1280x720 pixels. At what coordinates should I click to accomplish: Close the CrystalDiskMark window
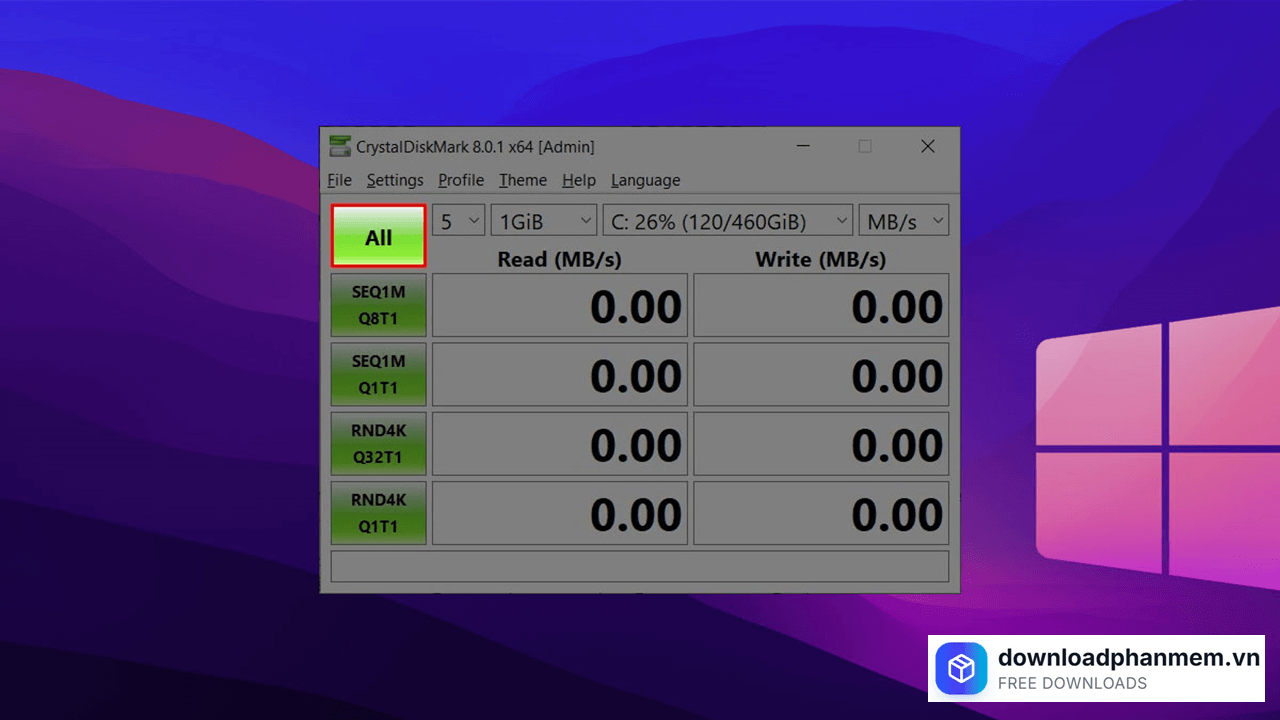pos(928,147)
